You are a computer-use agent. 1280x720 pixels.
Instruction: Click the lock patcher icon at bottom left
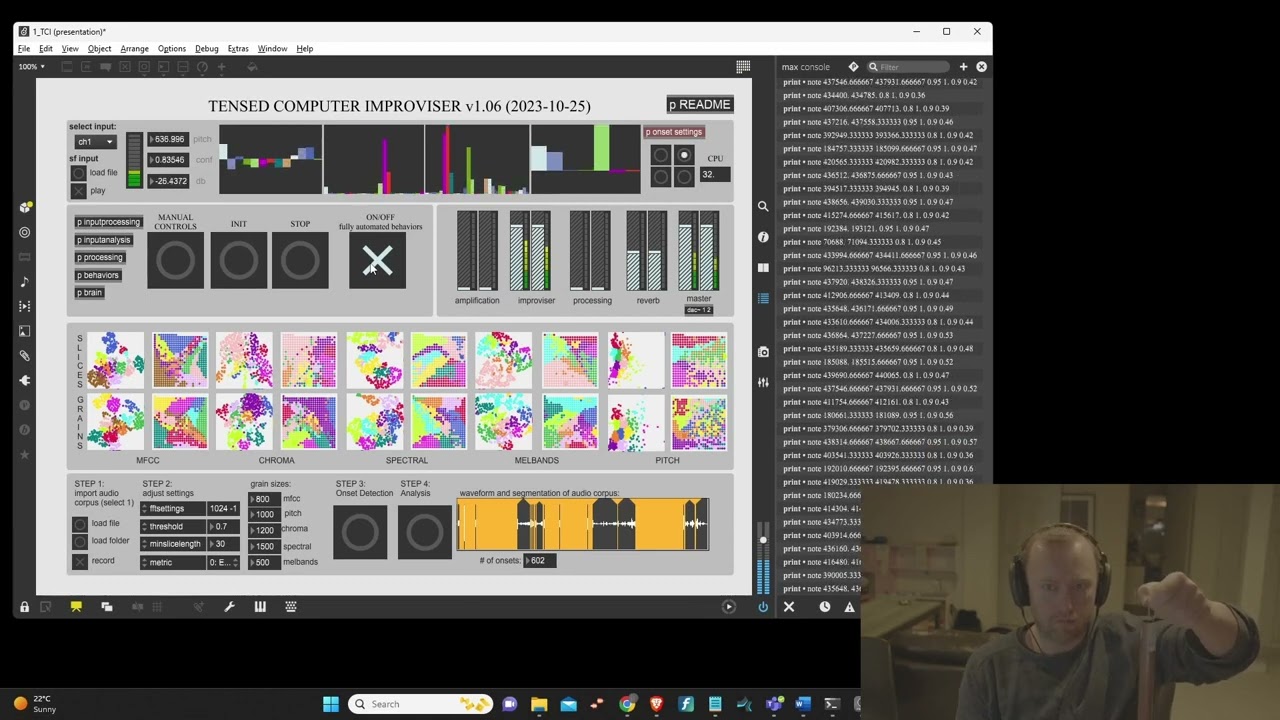pos(24,606)
